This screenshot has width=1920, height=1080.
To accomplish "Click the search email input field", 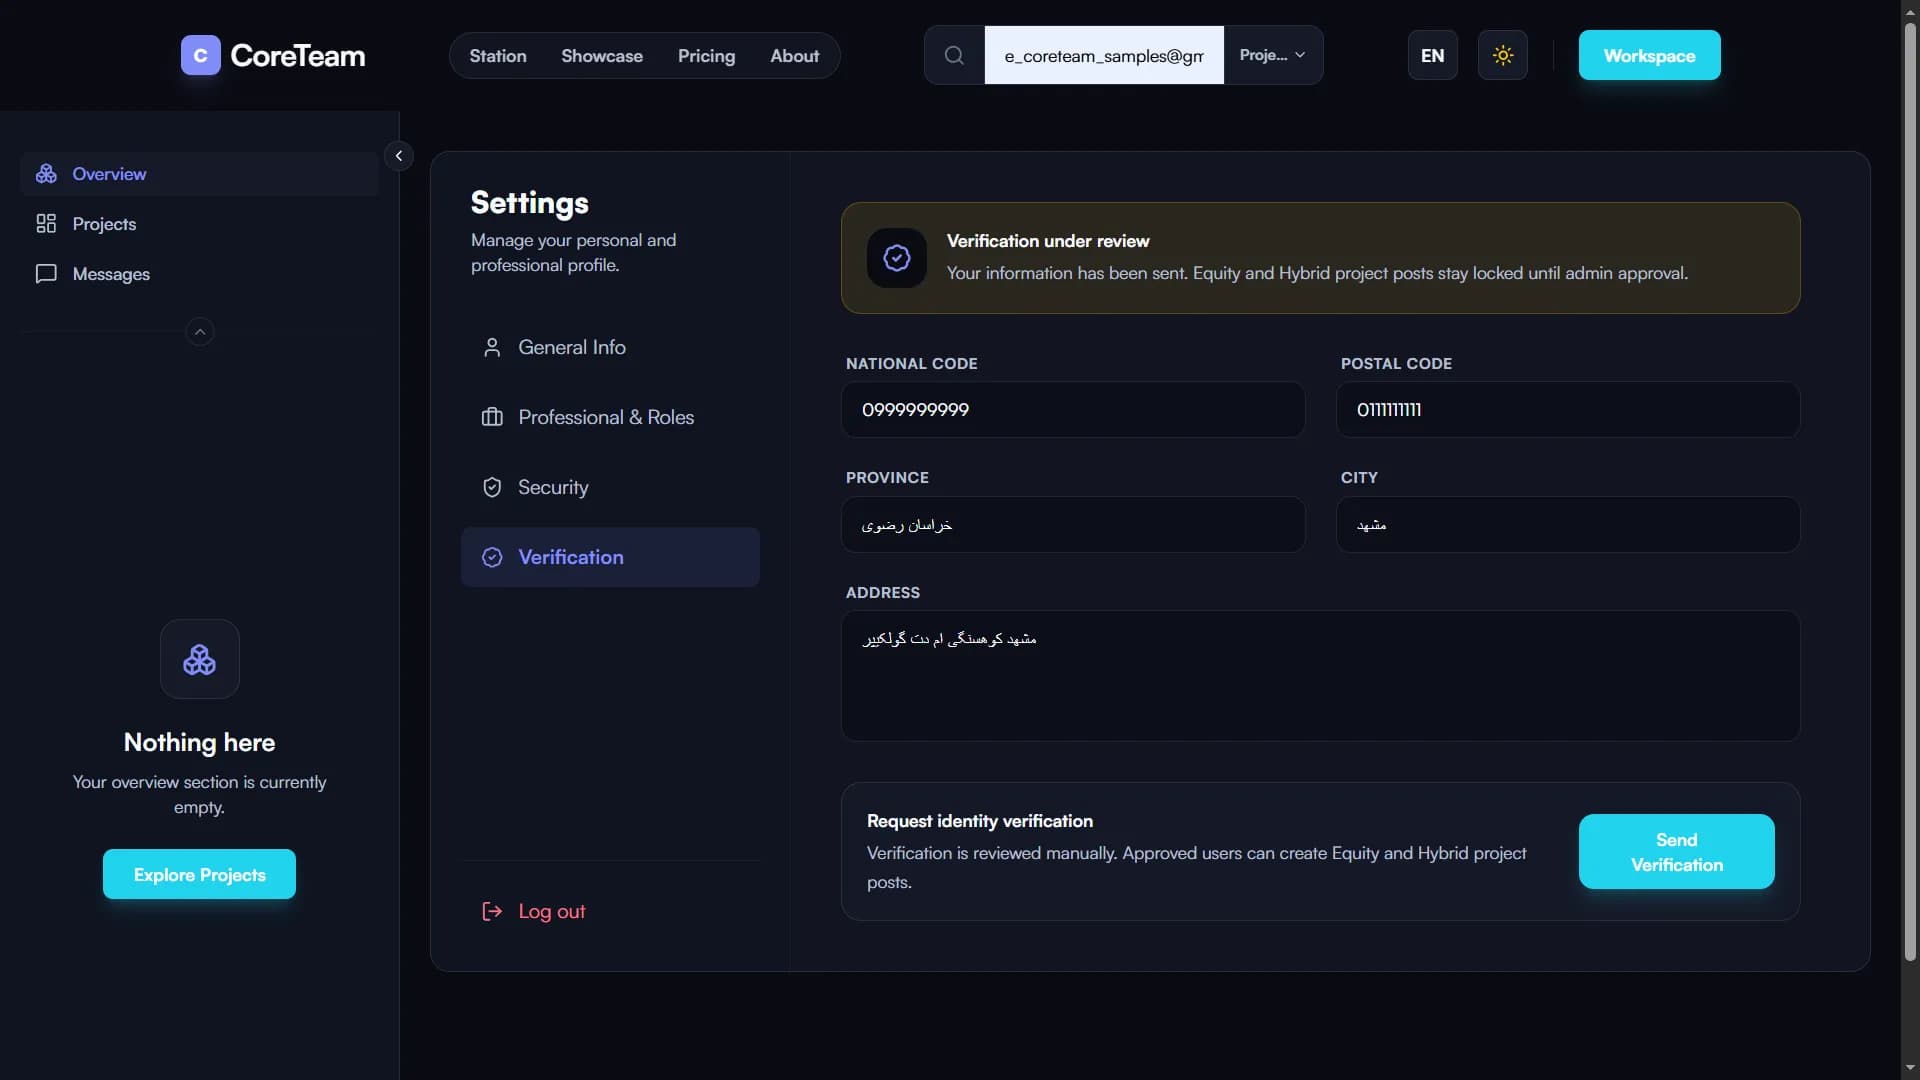I will (x=1104, y=55).
